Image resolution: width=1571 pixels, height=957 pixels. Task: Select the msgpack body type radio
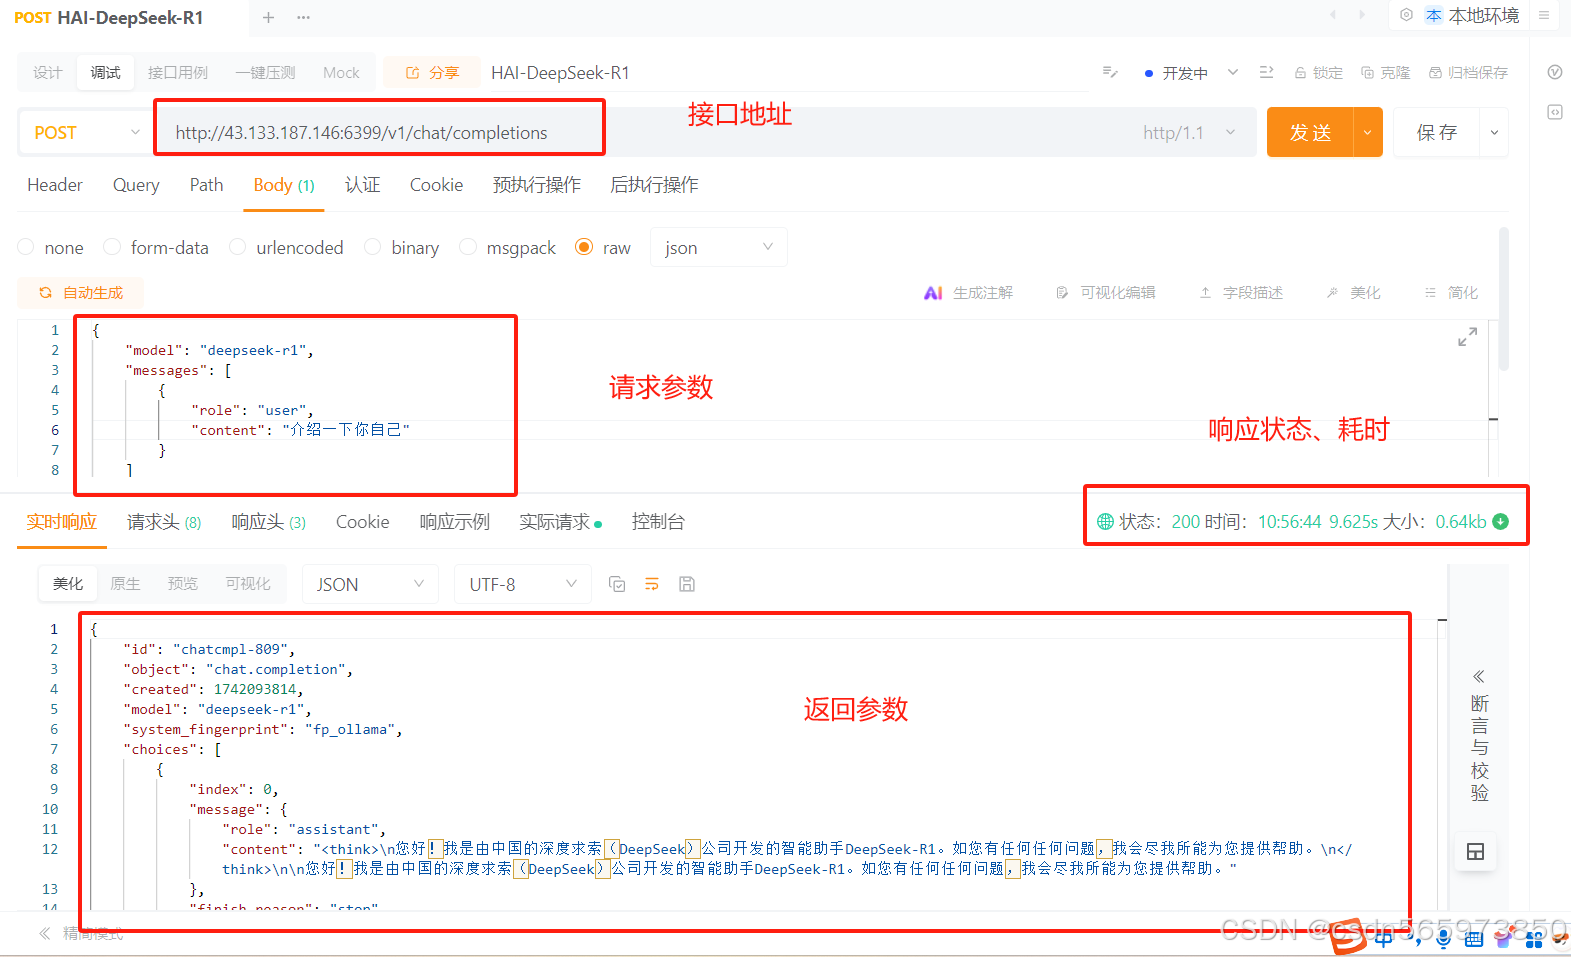click(468, 247)
